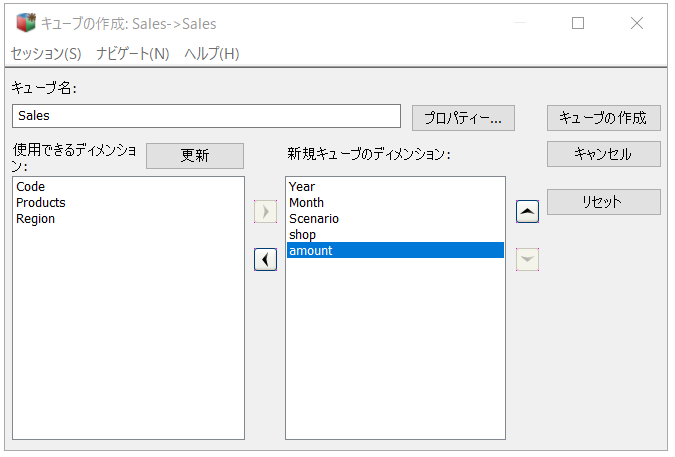Select the highlighted amount dimension row

click(x=395, y=250)
